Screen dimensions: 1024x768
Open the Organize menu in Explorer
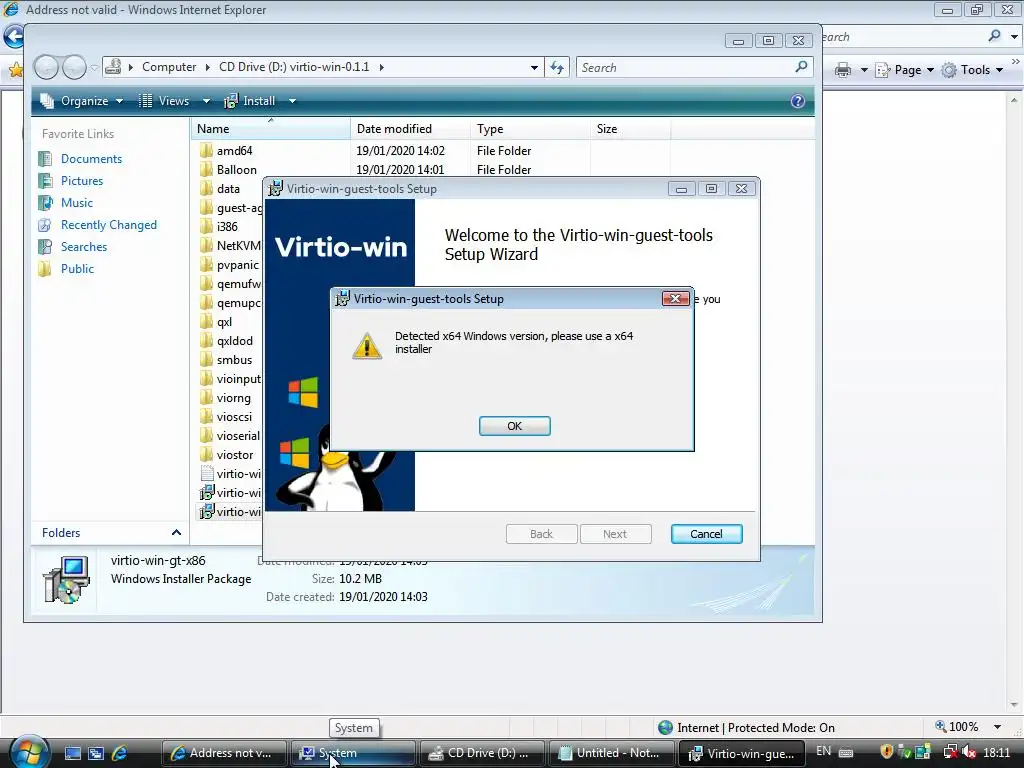click(x=82, y=101)
